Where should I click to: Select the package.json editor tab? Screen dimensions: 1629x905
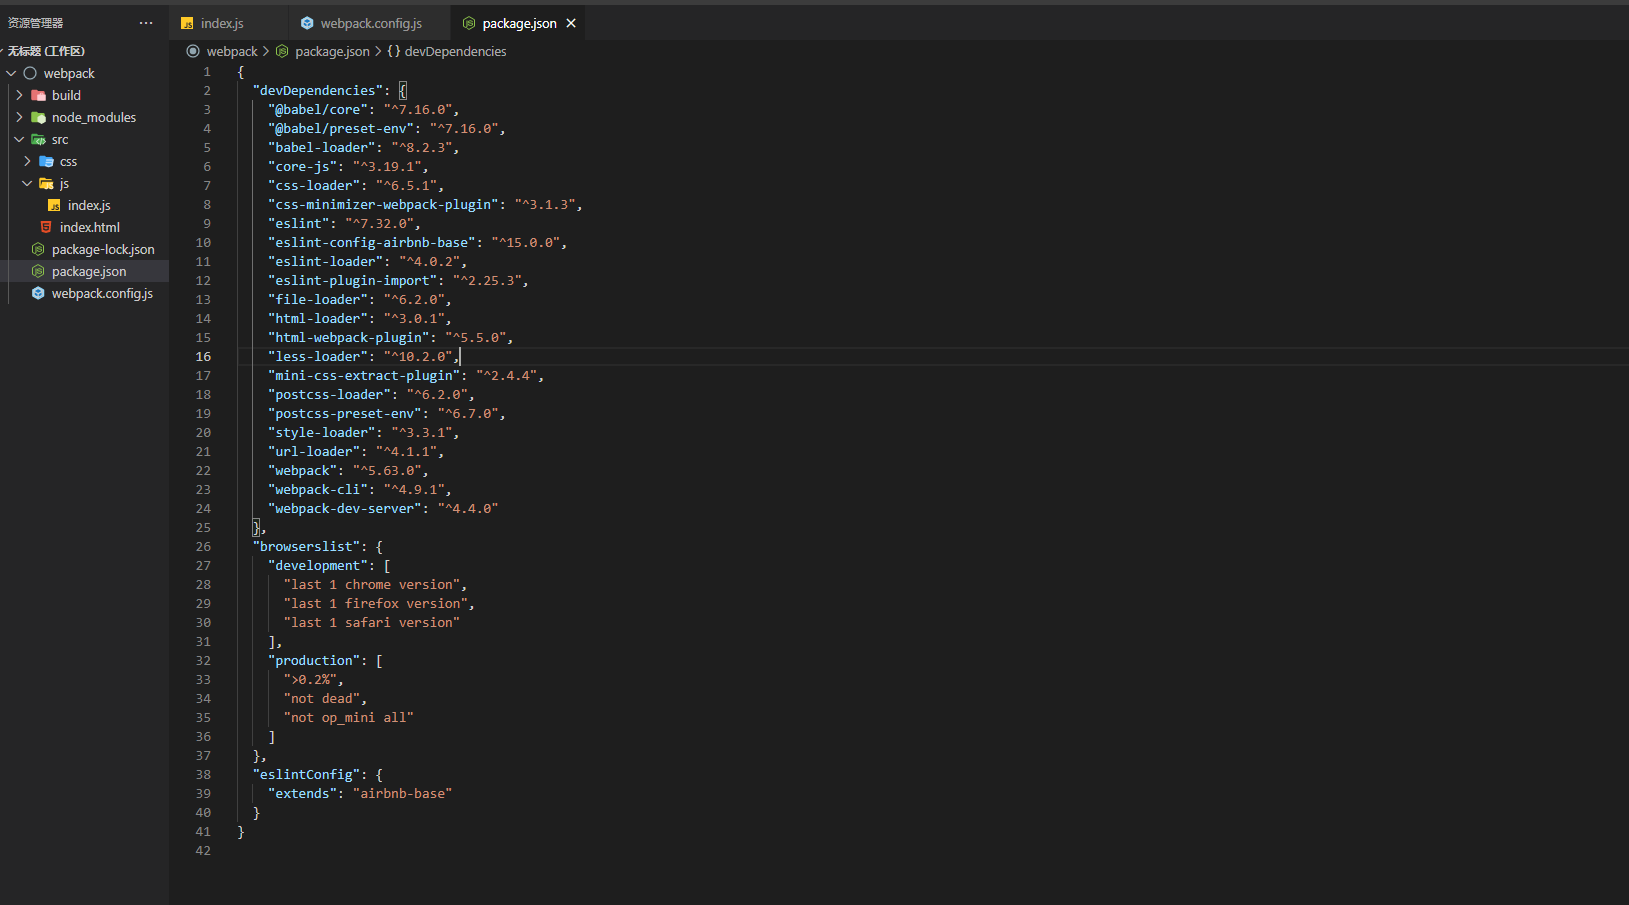(518, 23)
